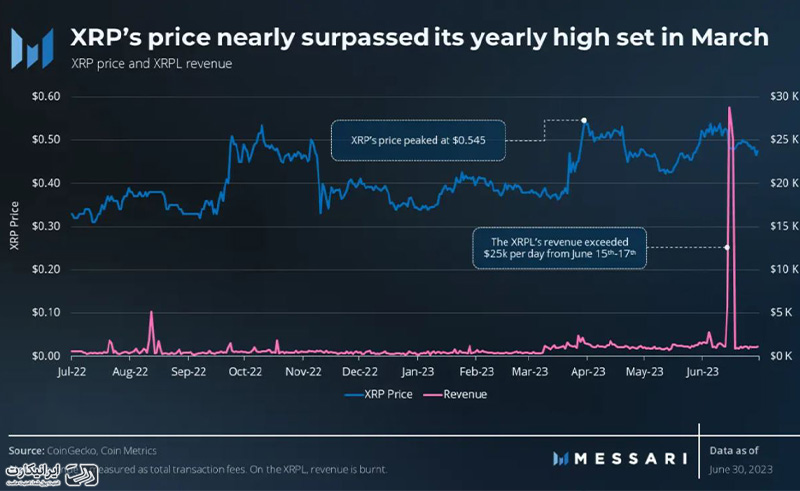Toggle the XRP Price series in the legend

[382, 395]
